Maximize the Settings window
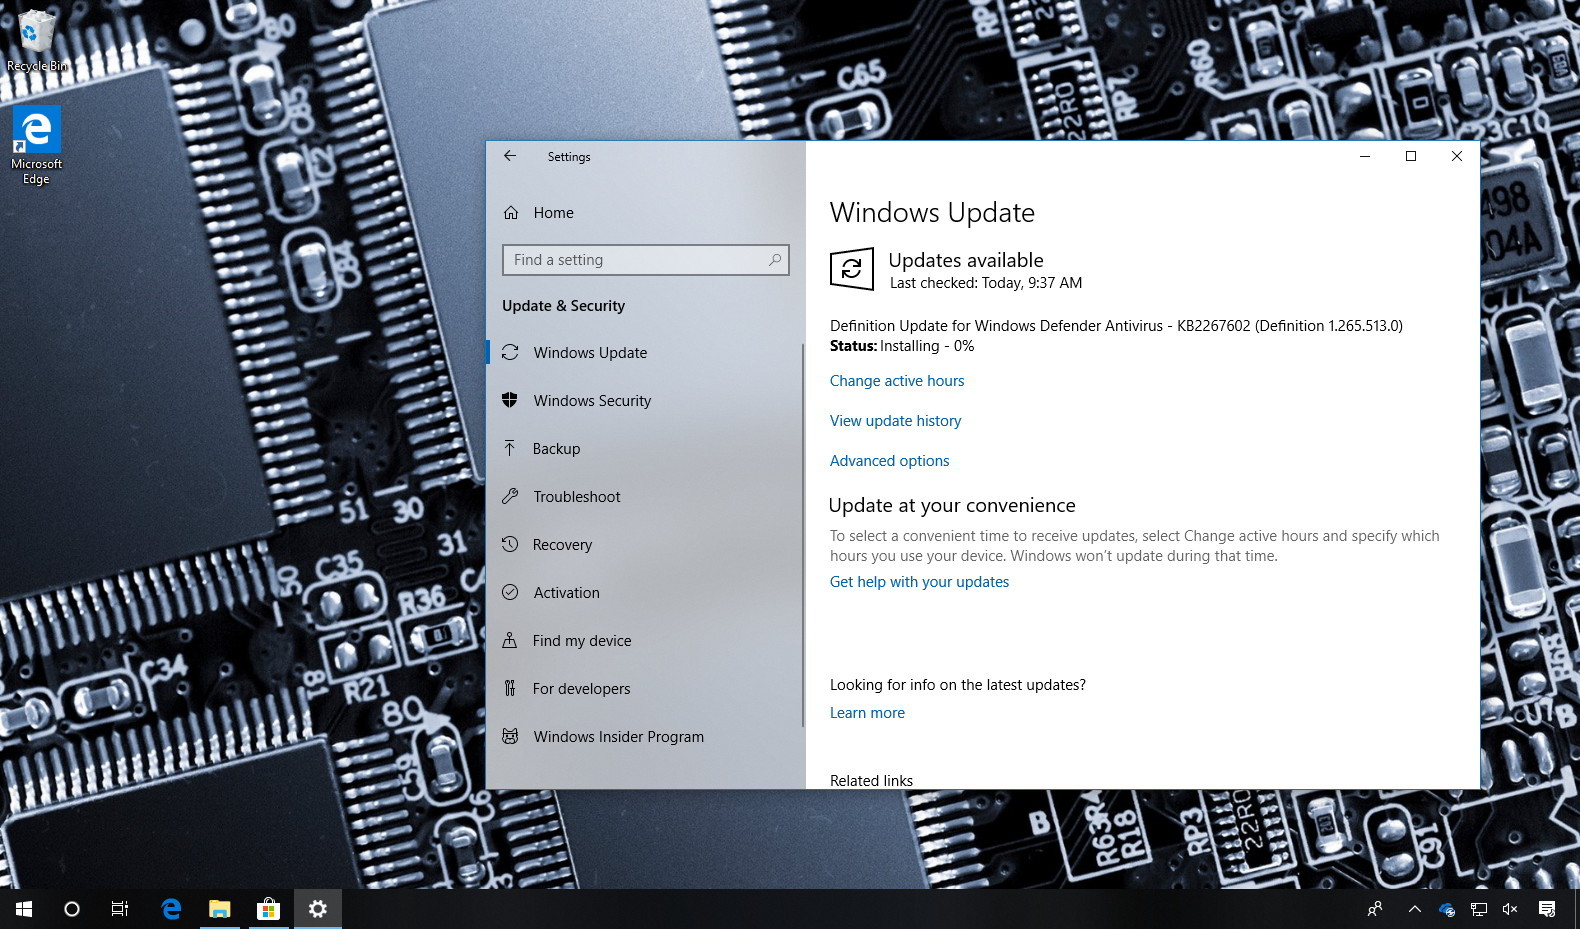The height and width of the screenshot is (929, 1580). tap(1411, 156)
